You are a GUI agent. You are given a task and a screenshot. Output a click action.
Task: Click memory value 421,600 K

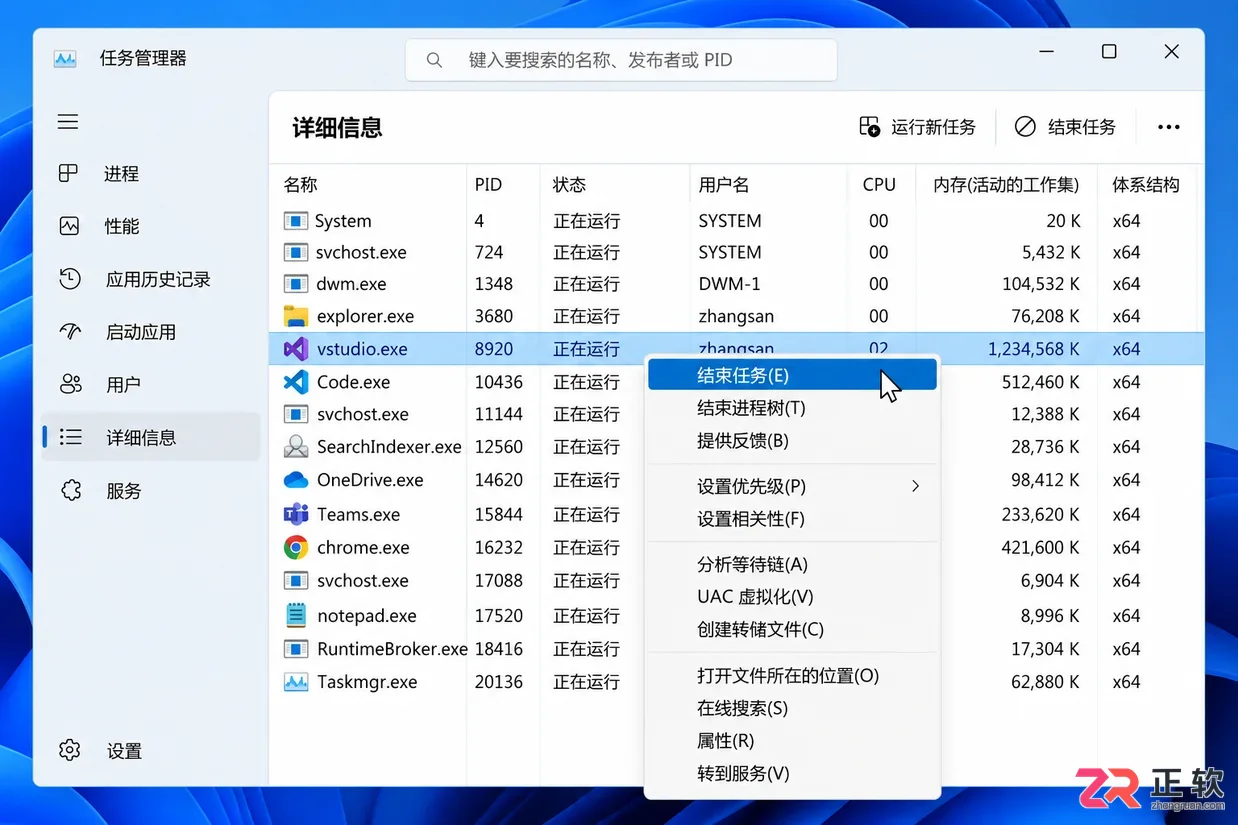[x=1041, y=547]
